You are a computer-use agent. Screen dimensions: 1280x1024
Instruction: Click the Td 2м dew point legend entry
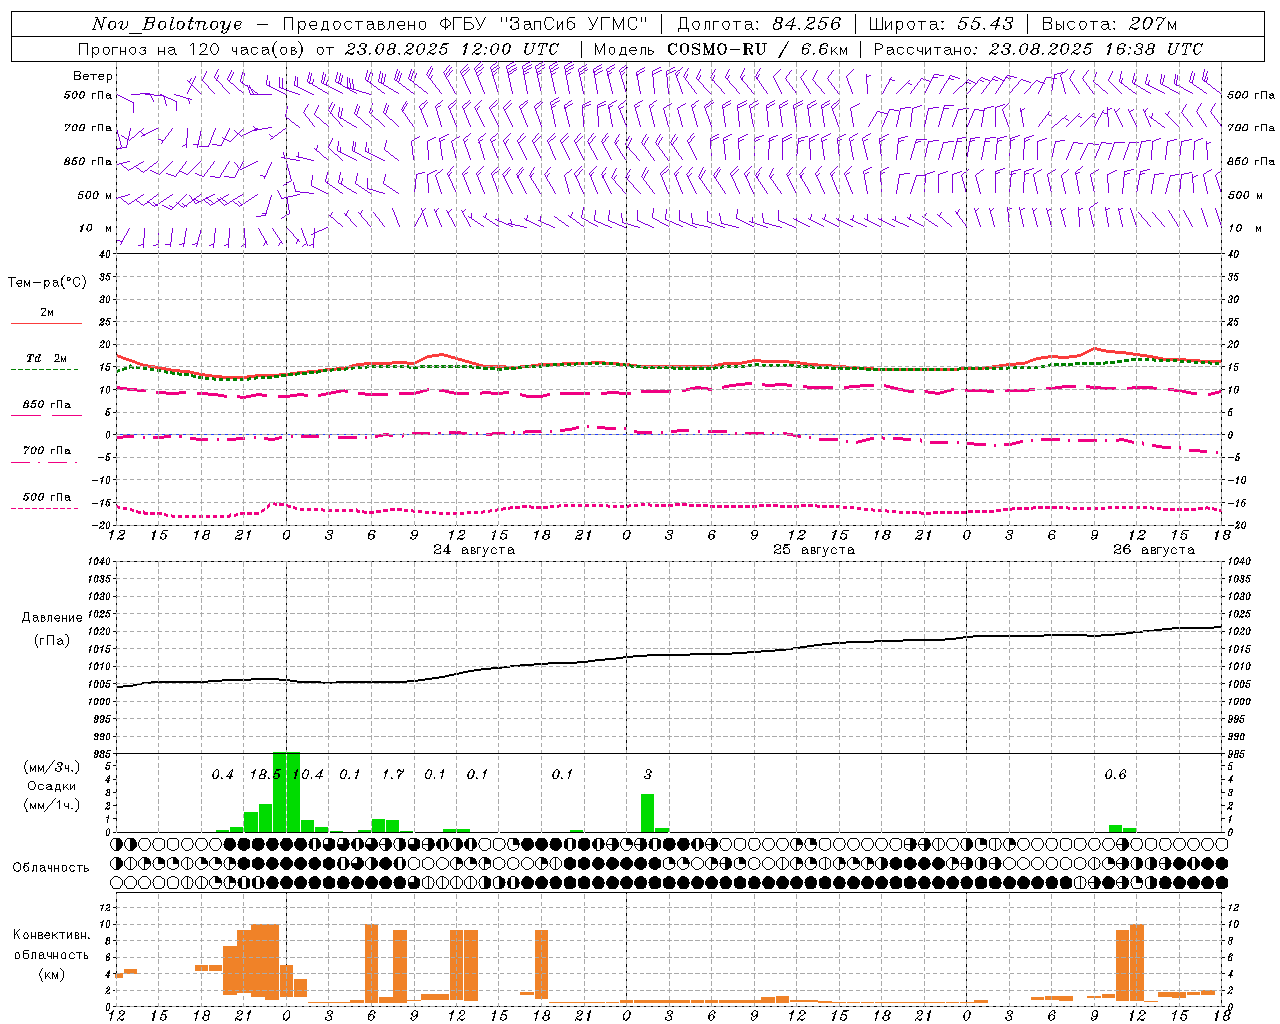click(x=47, y=358)
